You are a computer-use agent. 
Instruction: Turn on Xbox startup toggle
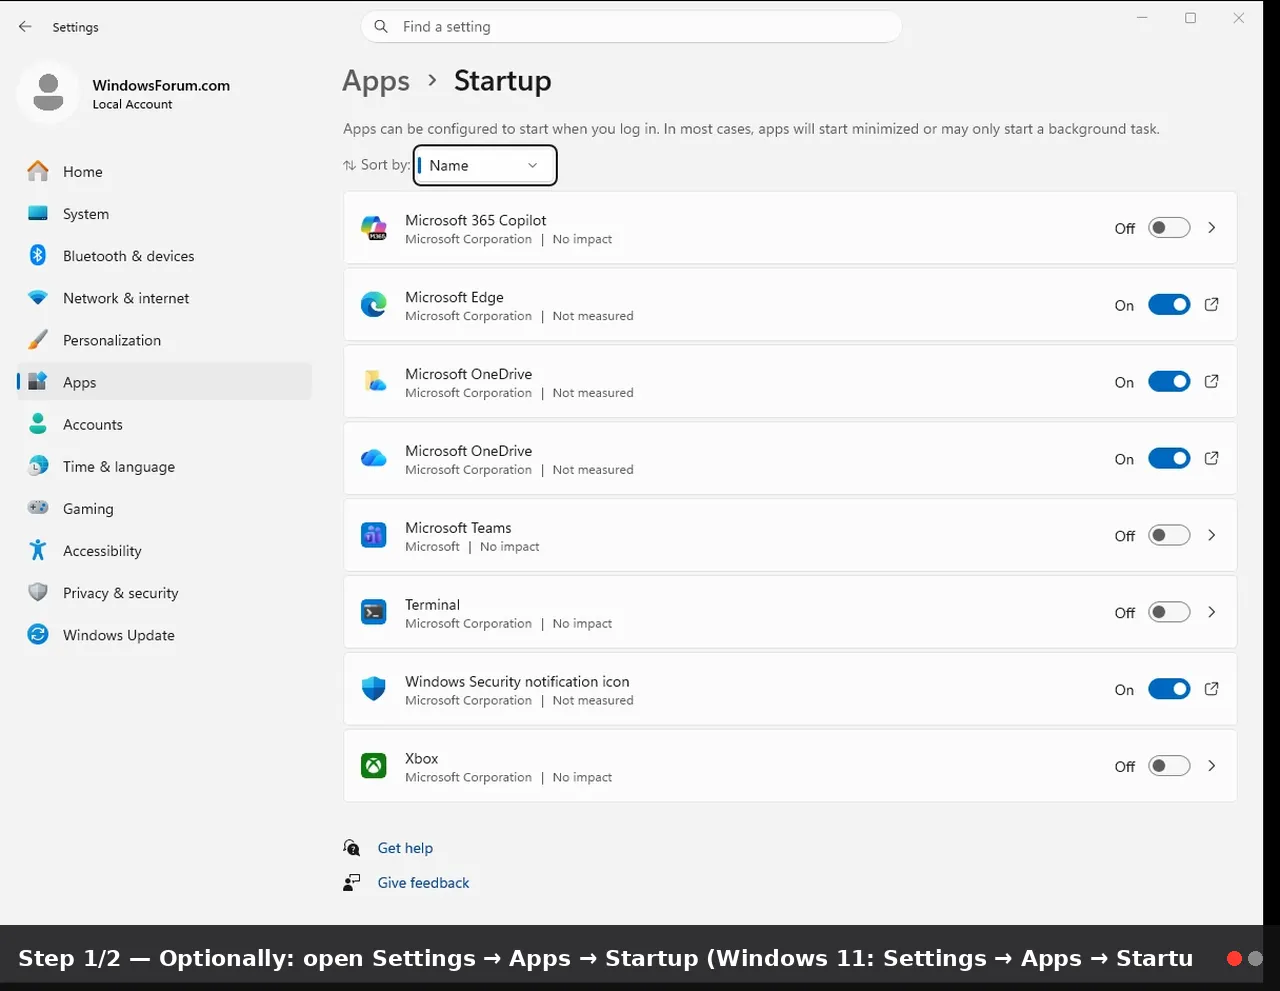pos(1169,766)
